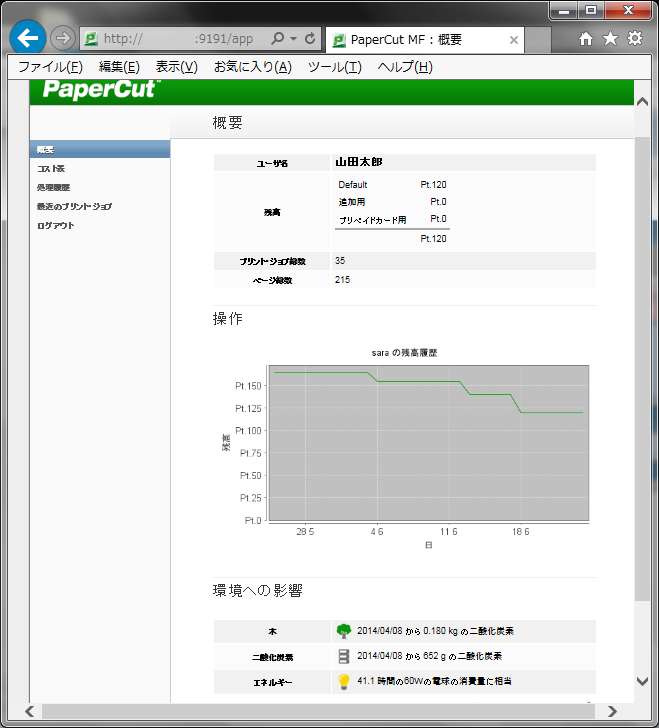659x728 pixels.
Task: Click the 追加用 balance label
Action: coord(352,202)
